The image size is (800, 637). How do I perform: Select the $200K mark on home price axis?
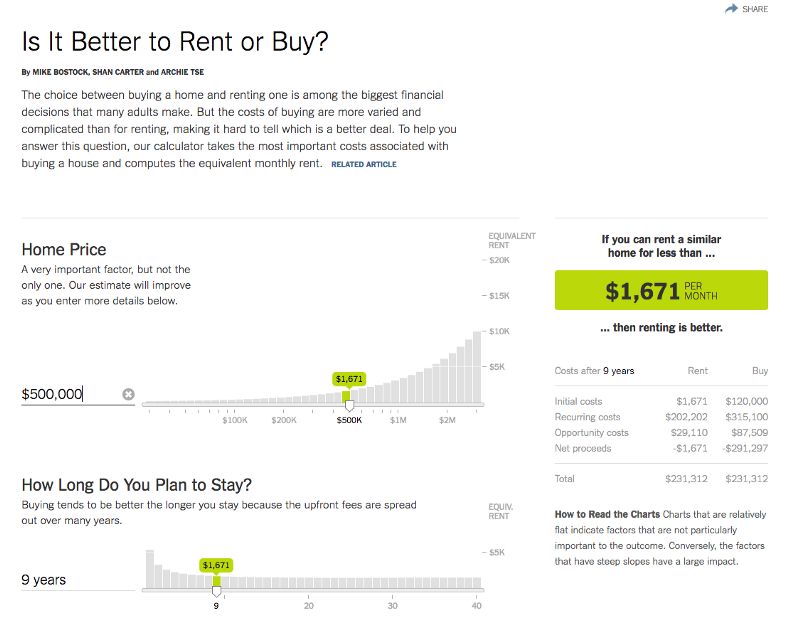284,420
